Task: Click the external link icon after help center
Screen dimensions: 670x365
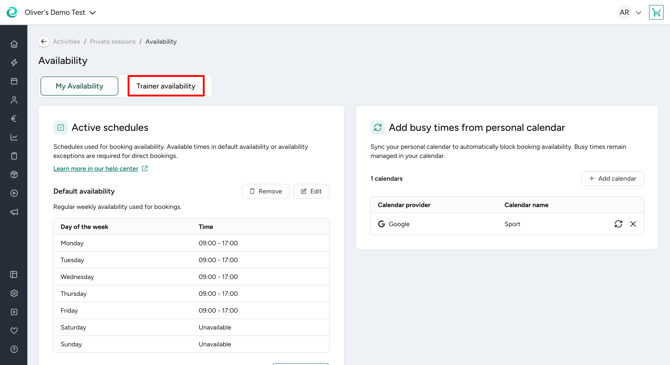Action: pyautogui.click(x=145, y=168)
